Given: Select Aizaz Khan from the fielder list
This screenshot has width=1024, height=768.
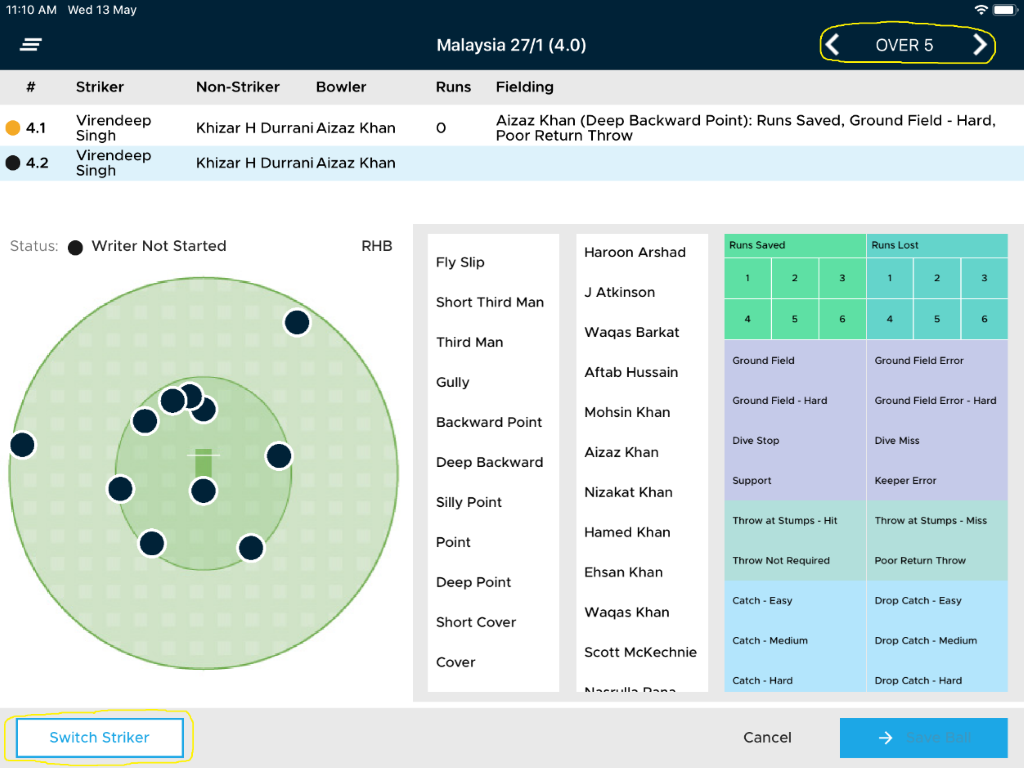Looking at the screenshot, I should [621, 452].
